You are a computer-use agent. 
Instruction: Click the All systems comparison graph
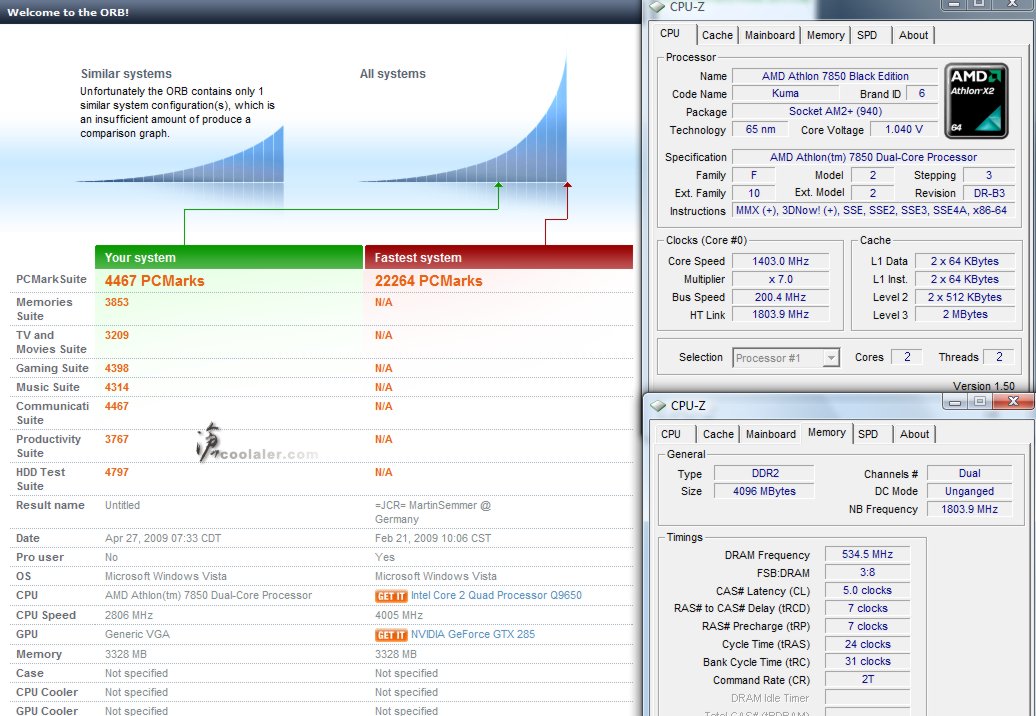coord(463,119)
